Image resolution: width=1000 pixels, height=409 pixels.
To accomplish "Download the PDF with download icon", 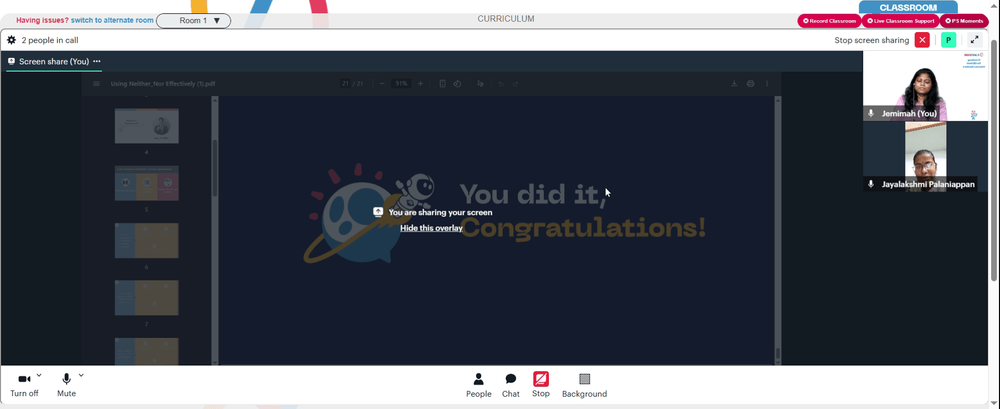I will click(734, 84).
